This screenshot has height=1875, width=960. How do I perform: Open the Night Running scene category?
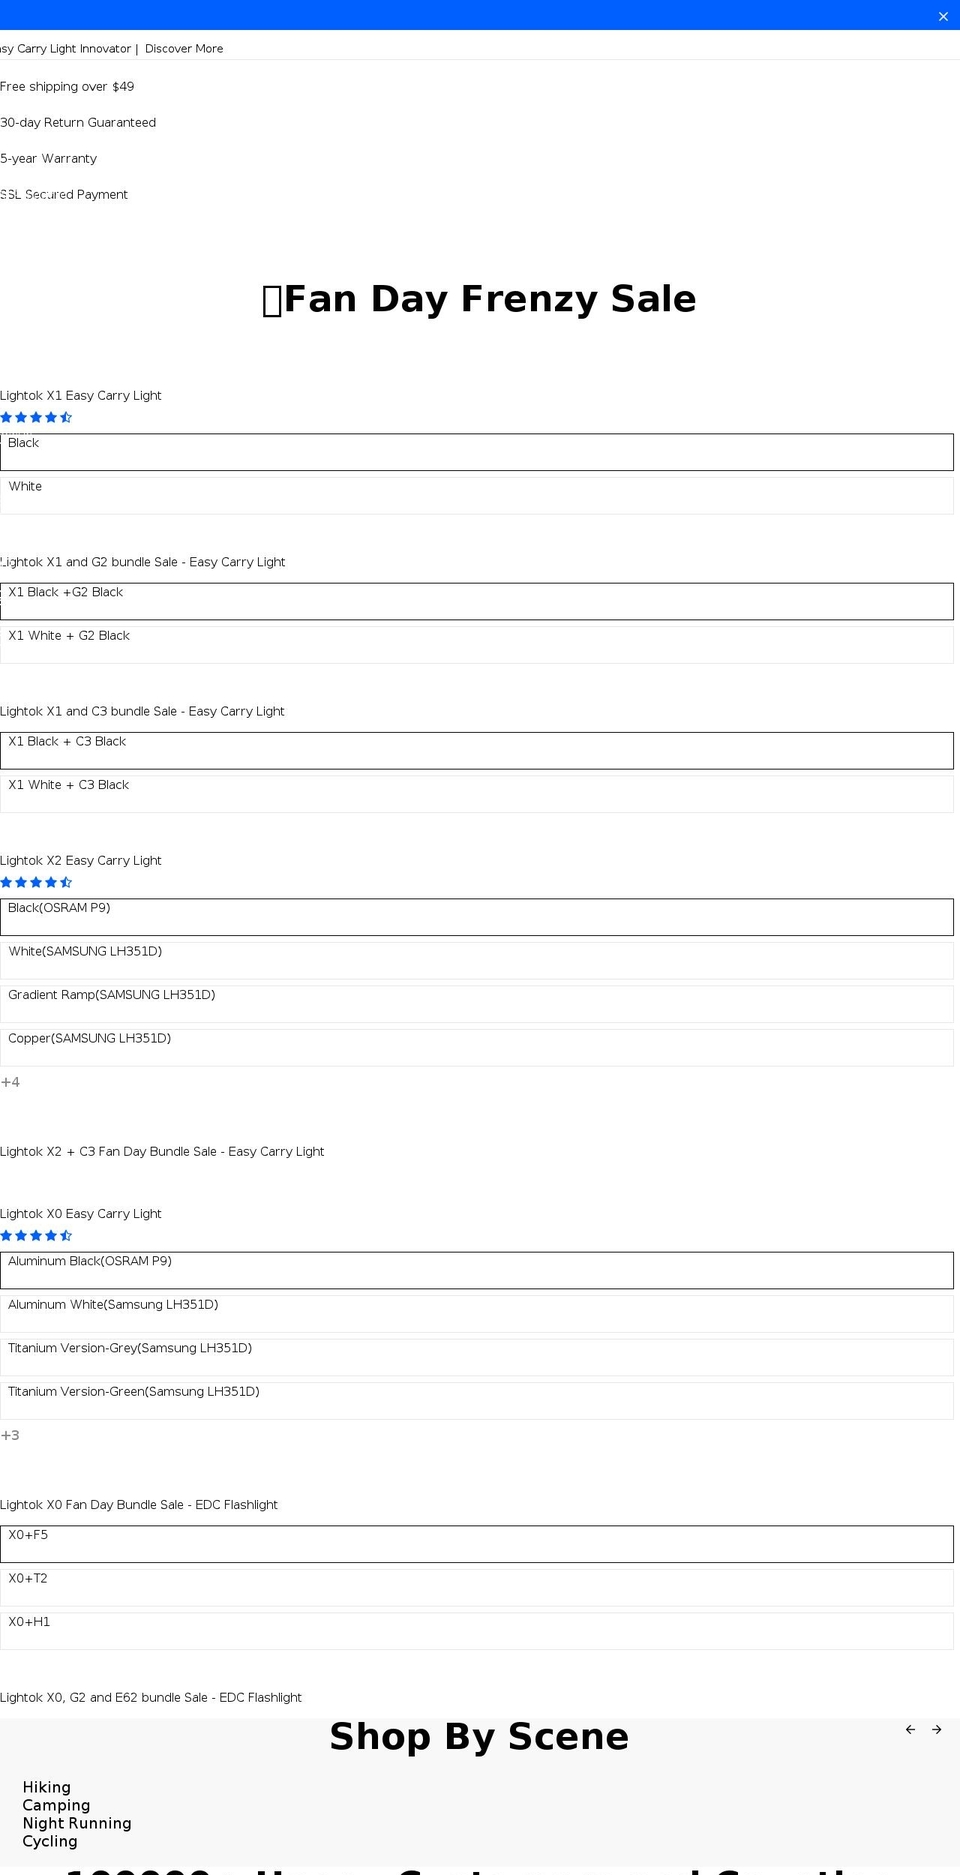(x=77, y=1823)
